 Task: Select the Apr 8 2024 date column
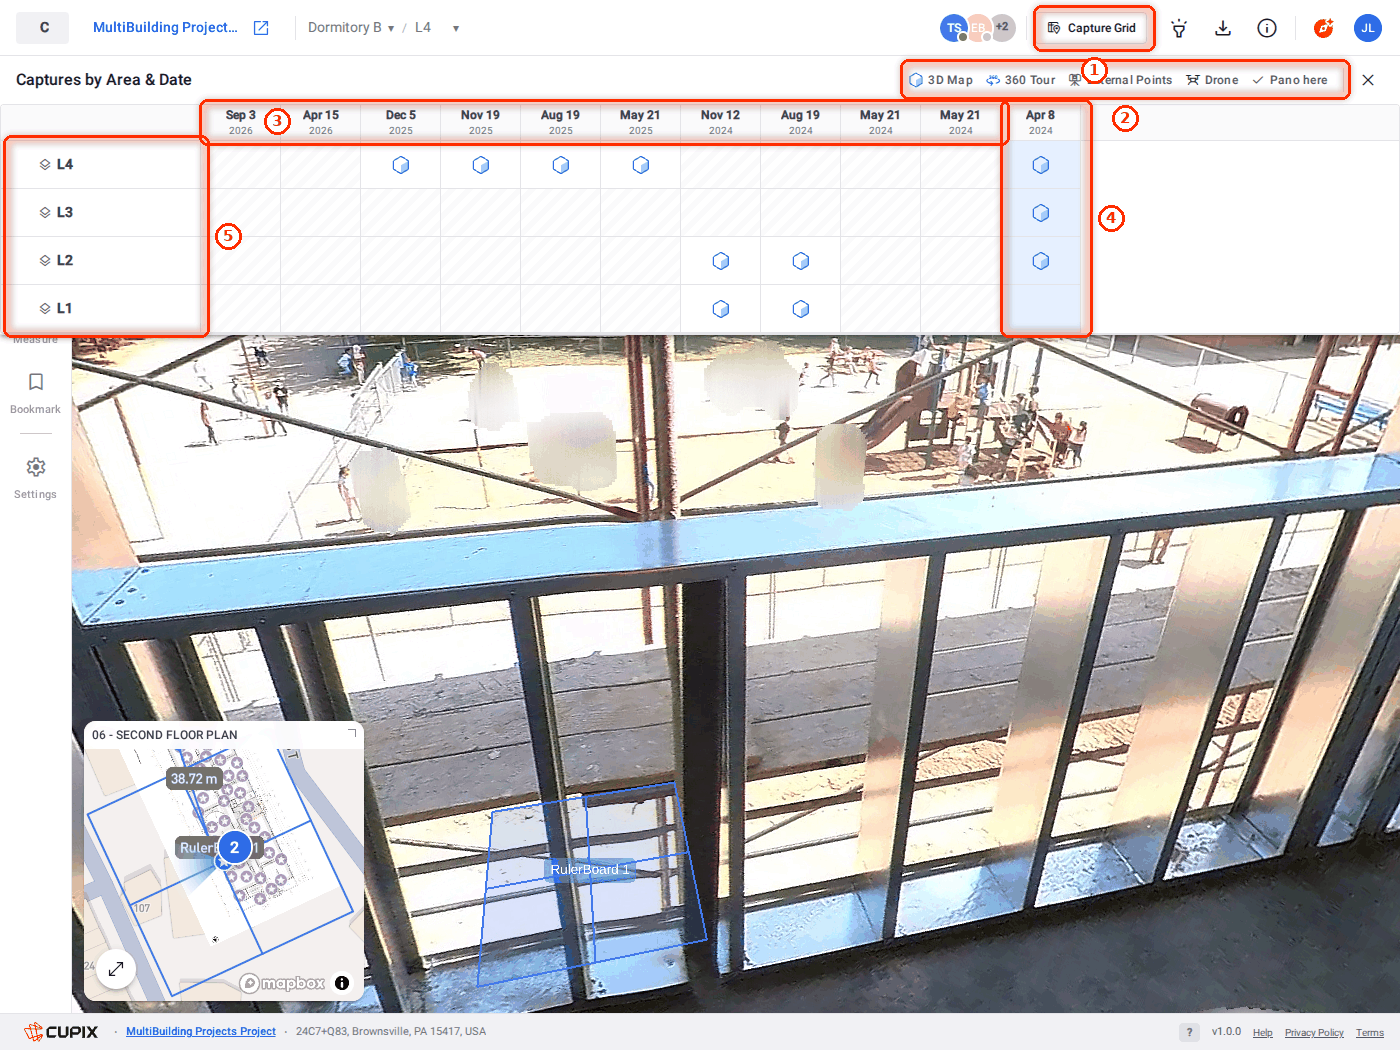pyautogui.click(x=1041, y=122)
